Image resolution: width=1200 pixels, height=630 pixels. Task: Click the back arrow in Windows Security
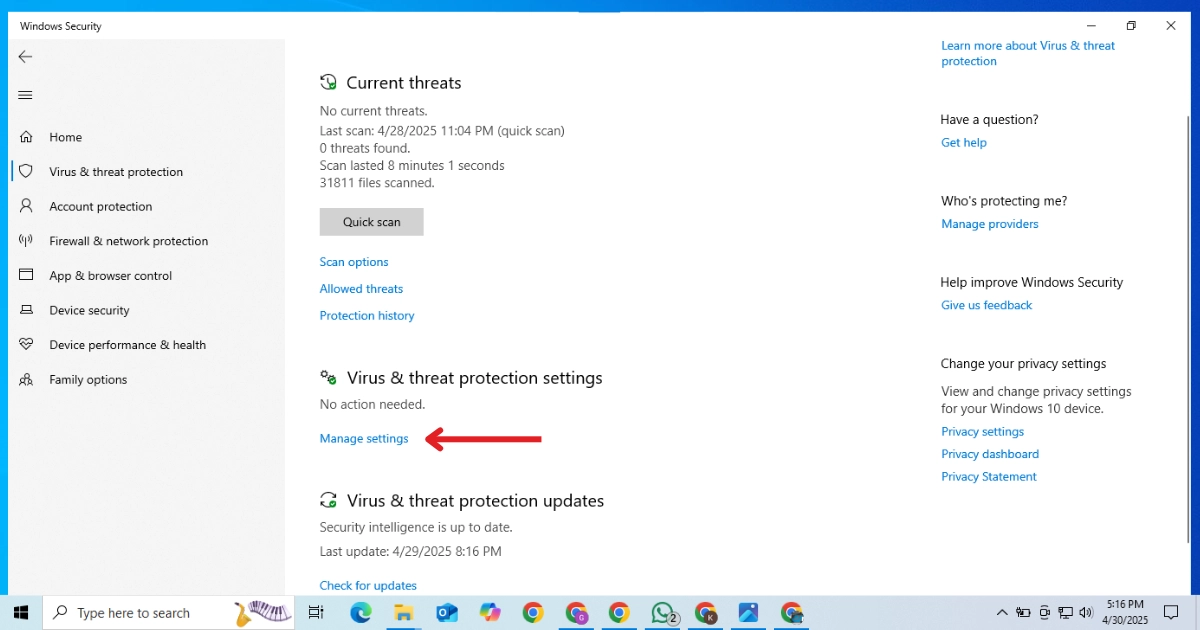[x=26, y=57]
